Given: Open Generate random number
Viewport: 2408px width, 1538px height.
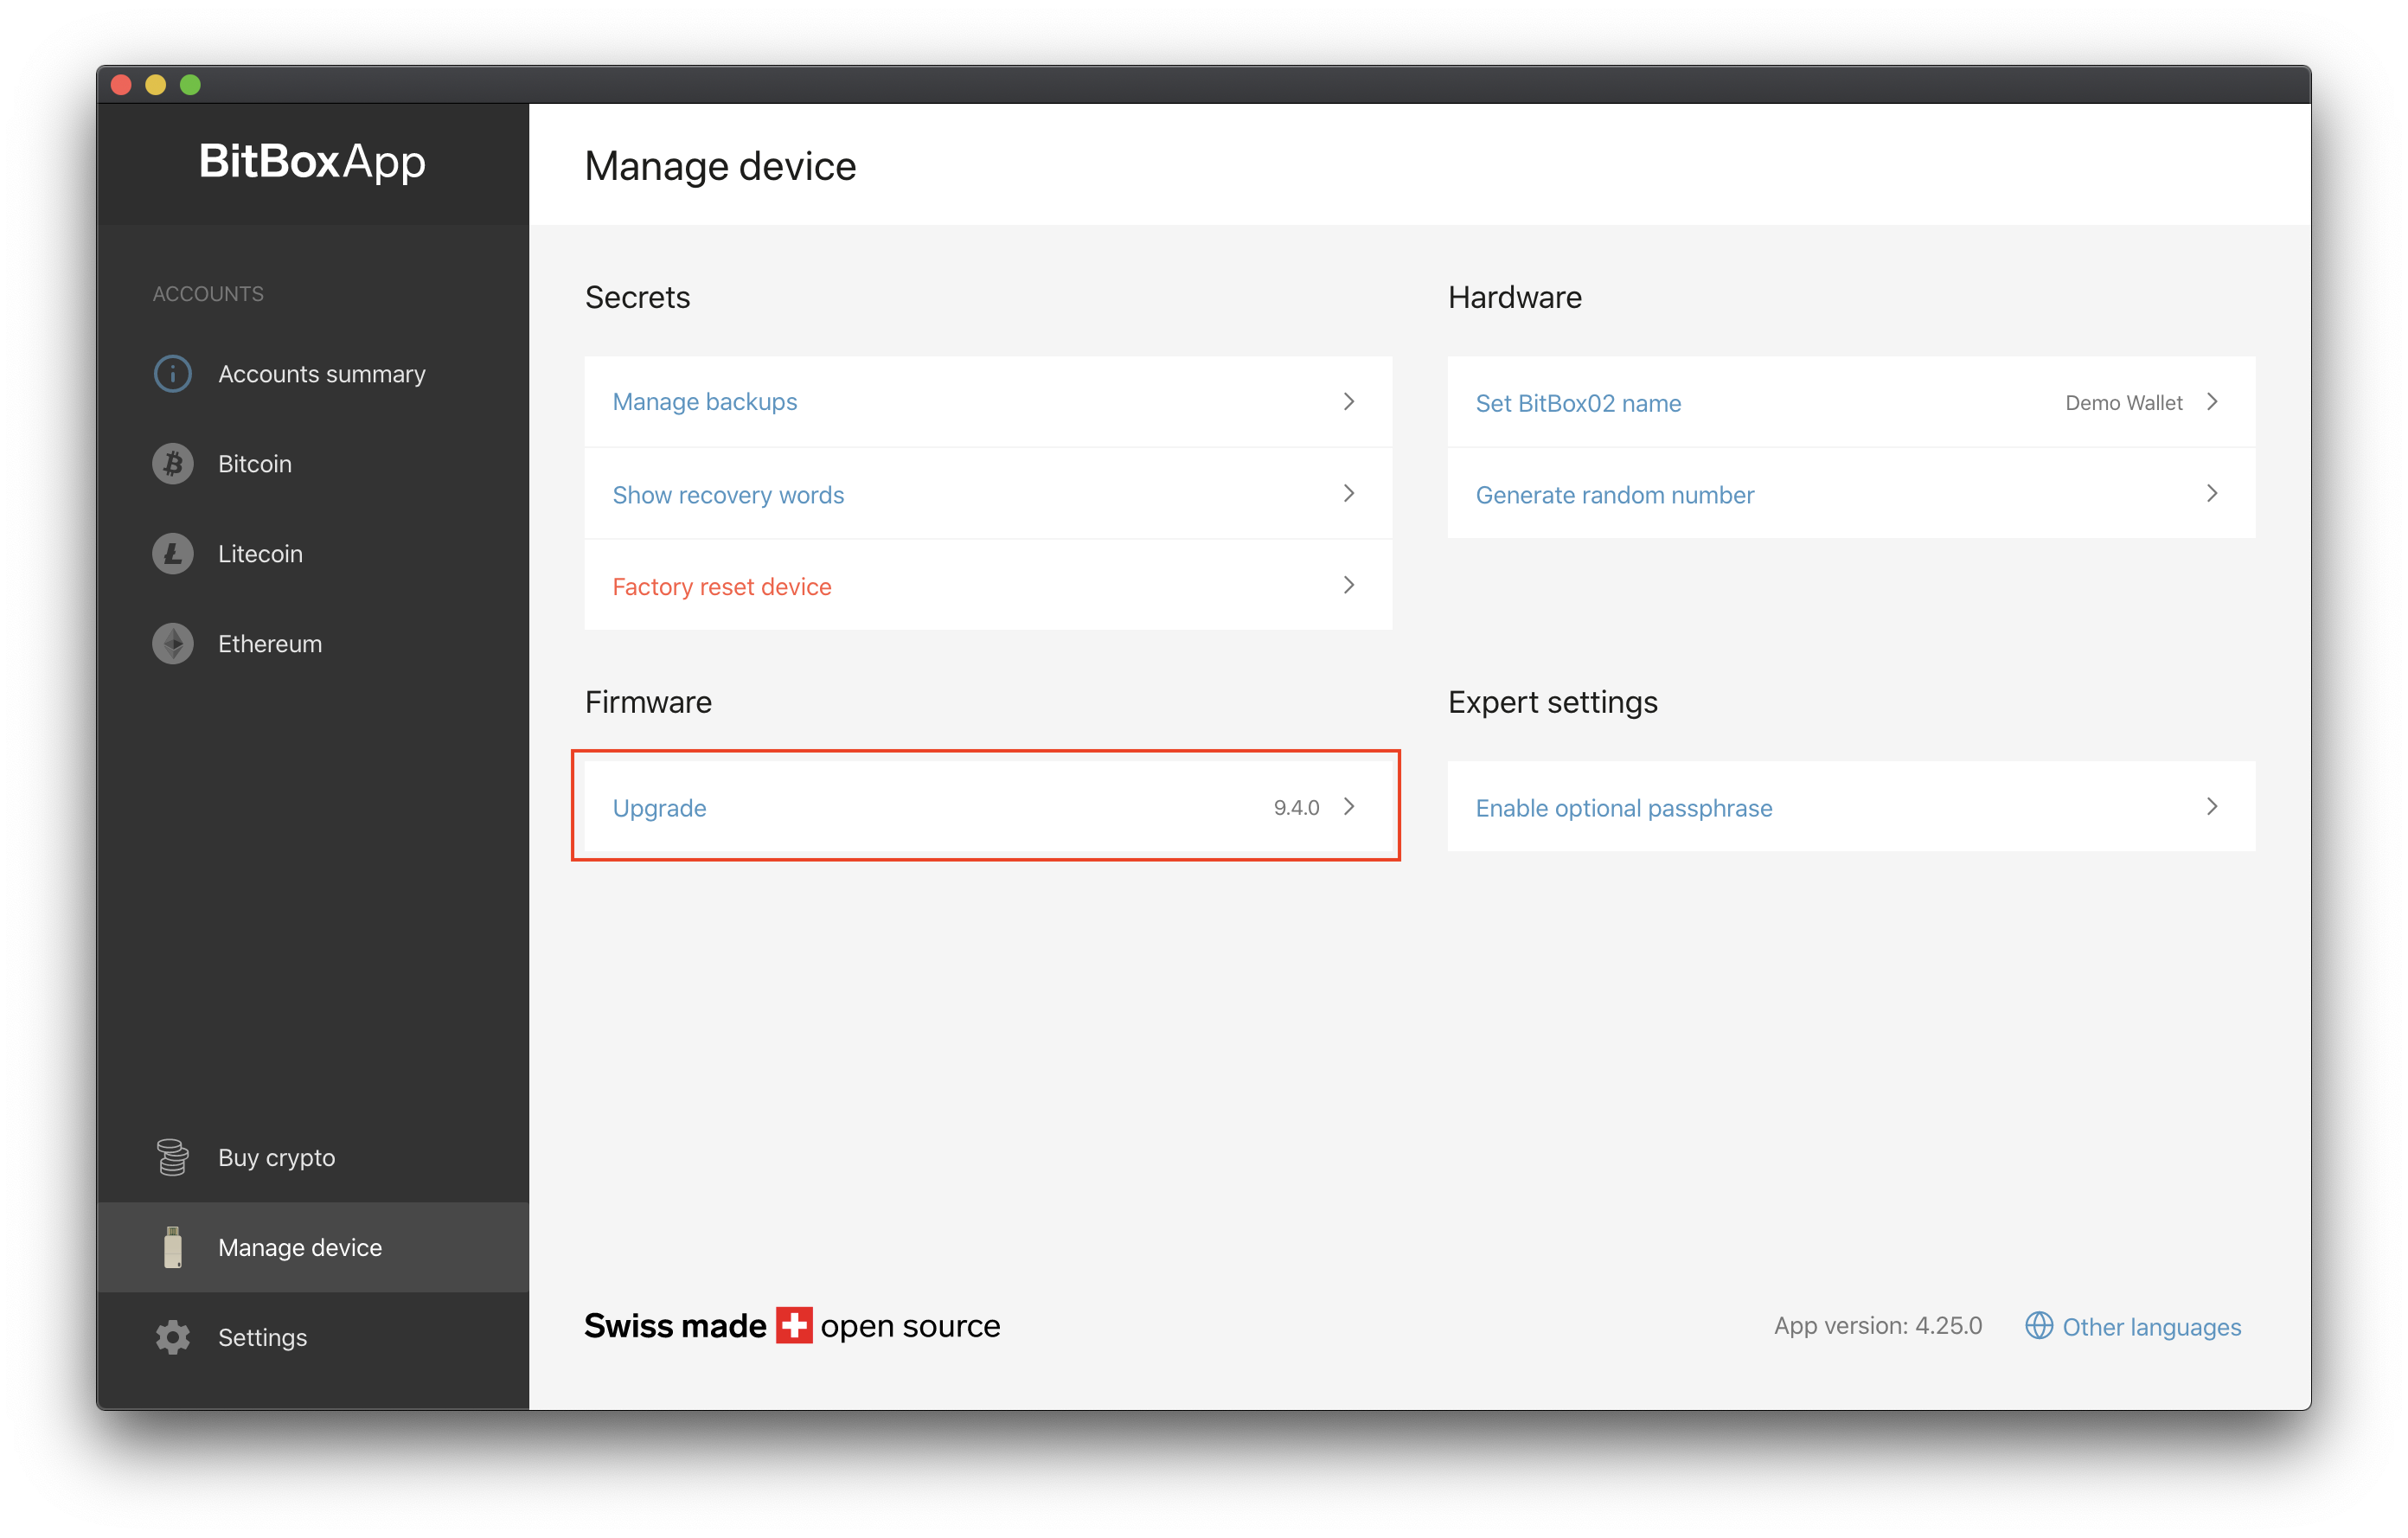Looking at the screenshot, I should point(1851,494).
